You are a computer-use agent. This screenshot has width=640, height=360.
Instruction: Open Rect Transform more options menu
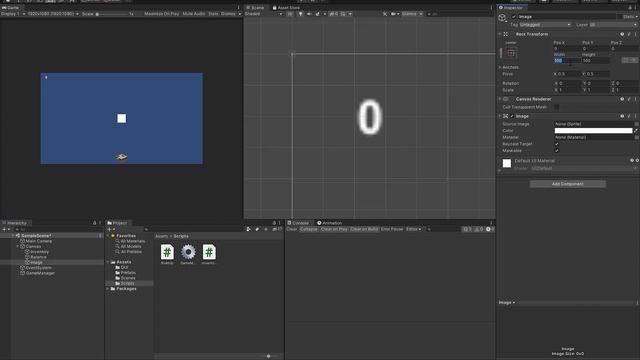636,34
